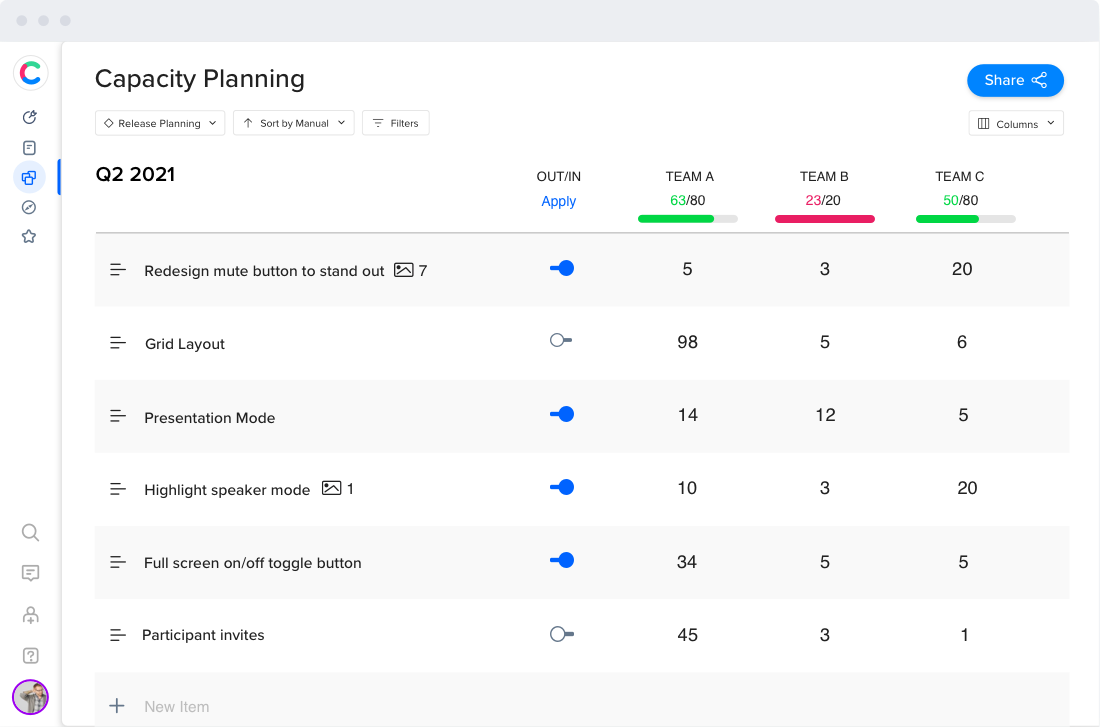The width and height of the screenshot is (1100, 727).
Task: Enable the toggle for Participant invites
Action: tap(560, 634)
